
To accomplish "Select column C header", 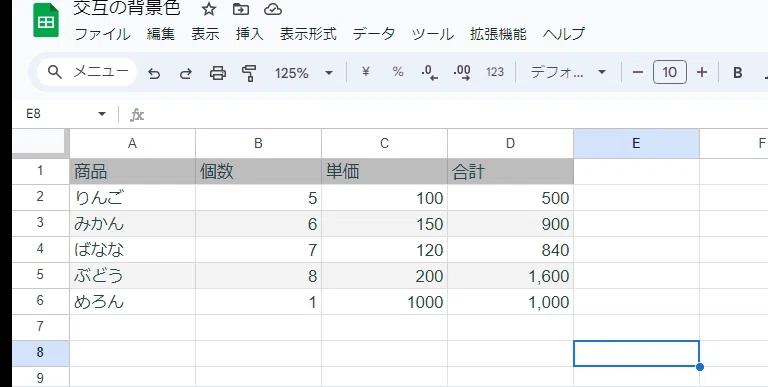I will click(384, 143).
